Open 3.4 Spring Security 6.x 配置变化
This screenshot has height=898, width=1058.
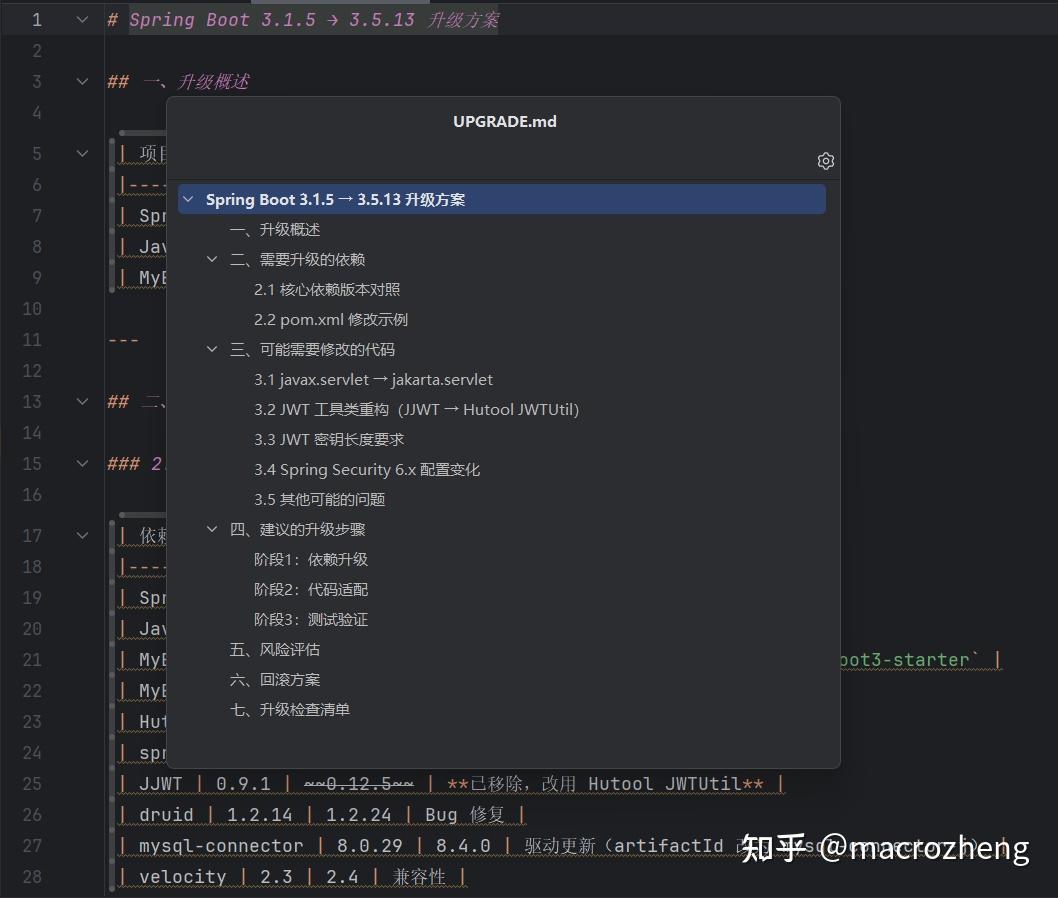click(366, 470)
